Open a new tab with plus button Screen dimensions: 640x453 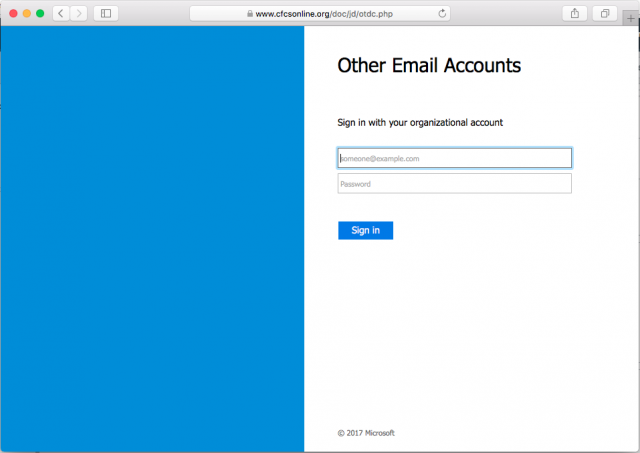(x=631, y=18)
